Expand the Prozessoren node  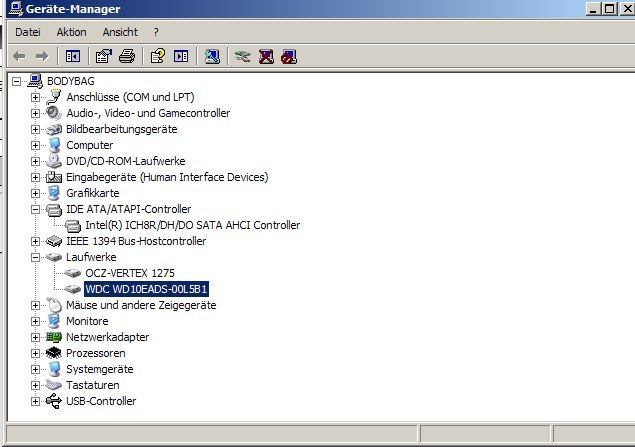coord(35,353)
